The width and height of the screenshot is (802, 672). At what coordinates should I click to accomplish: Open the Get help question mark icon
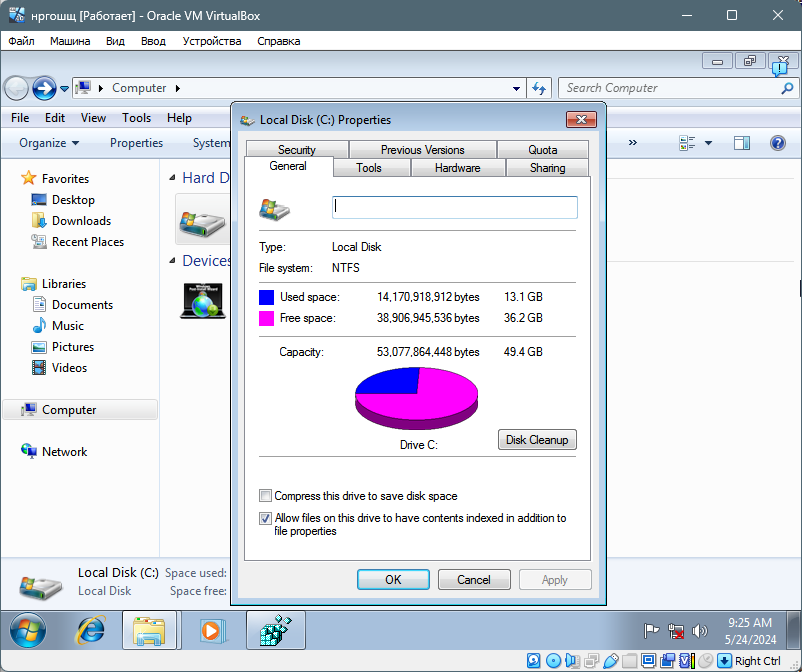777,143
